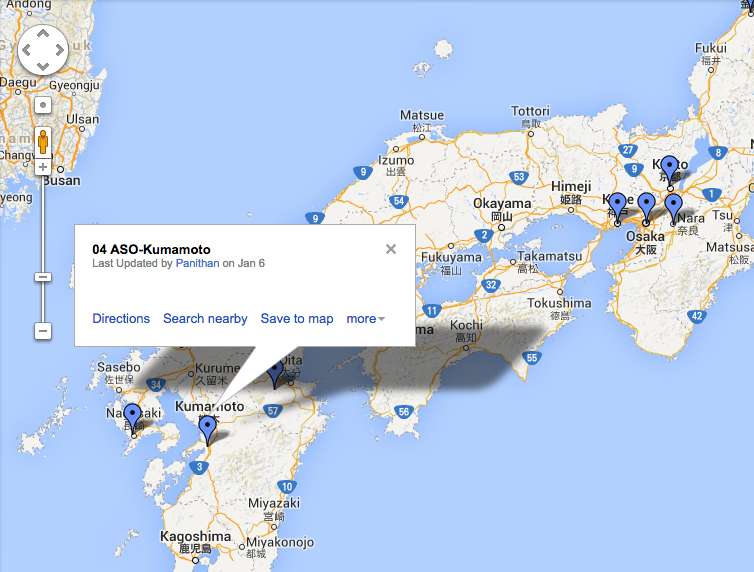
Task: Select the Osaka map marker
Action: point(646,205)
